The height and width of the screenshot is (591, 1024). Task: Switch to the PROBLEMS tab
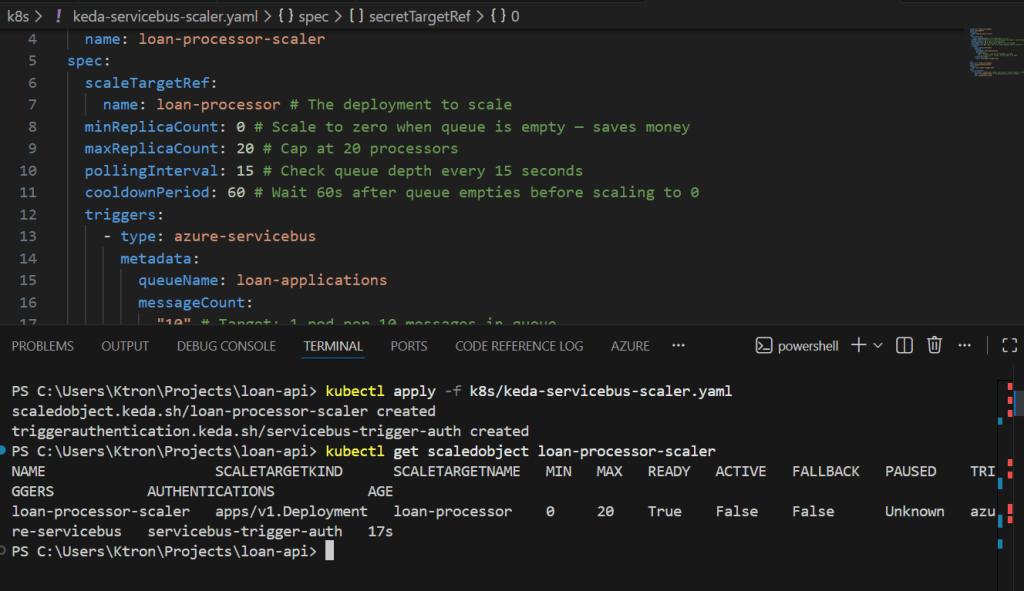click(43, 346)
